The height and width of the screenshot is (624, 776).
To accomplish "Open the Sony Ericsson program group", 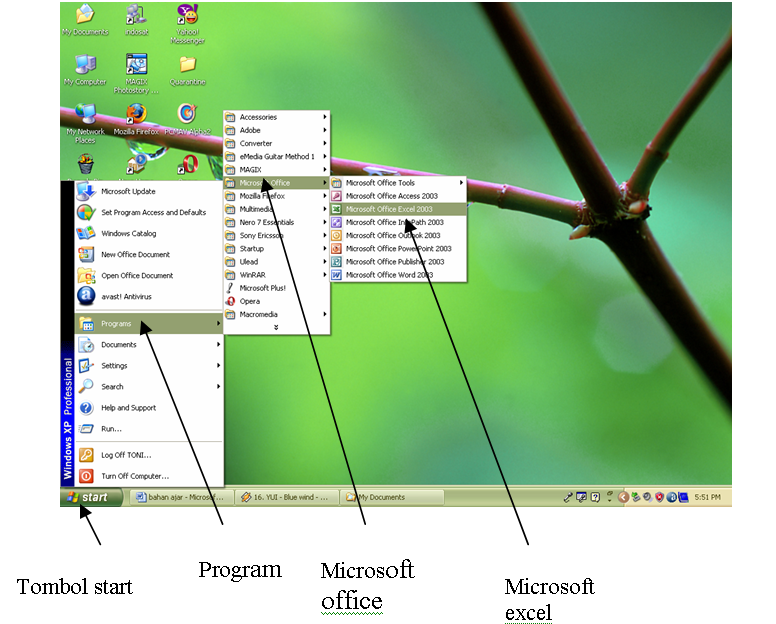I will click(277, 236).
